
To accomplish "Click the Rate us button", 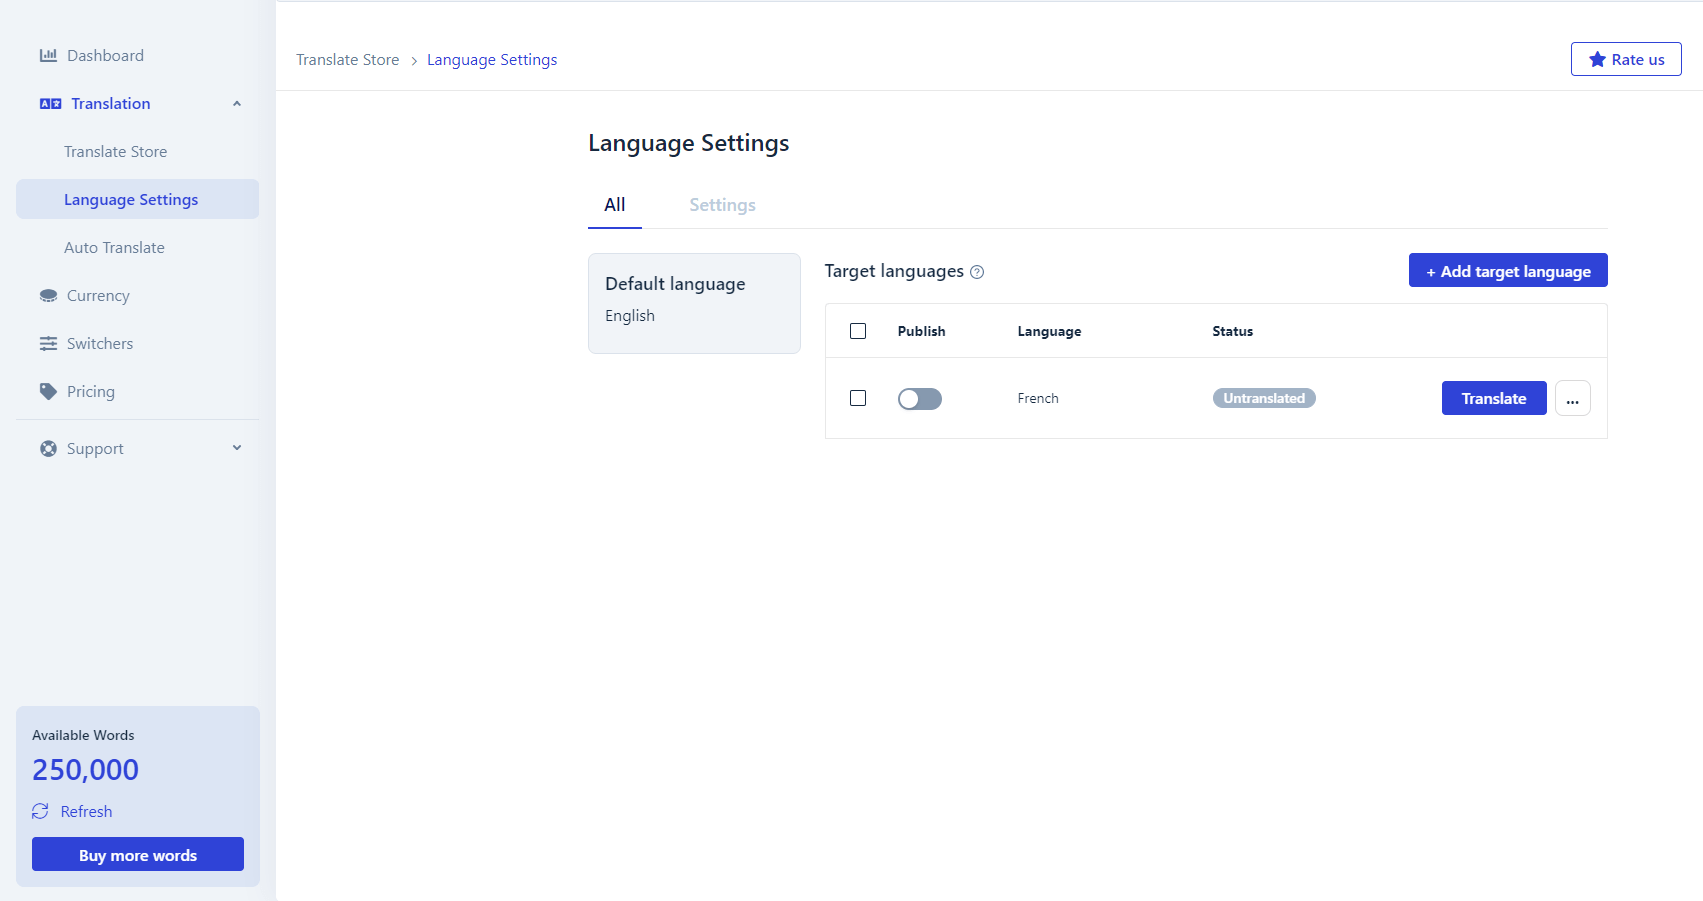I will [x=1626, y=59].
